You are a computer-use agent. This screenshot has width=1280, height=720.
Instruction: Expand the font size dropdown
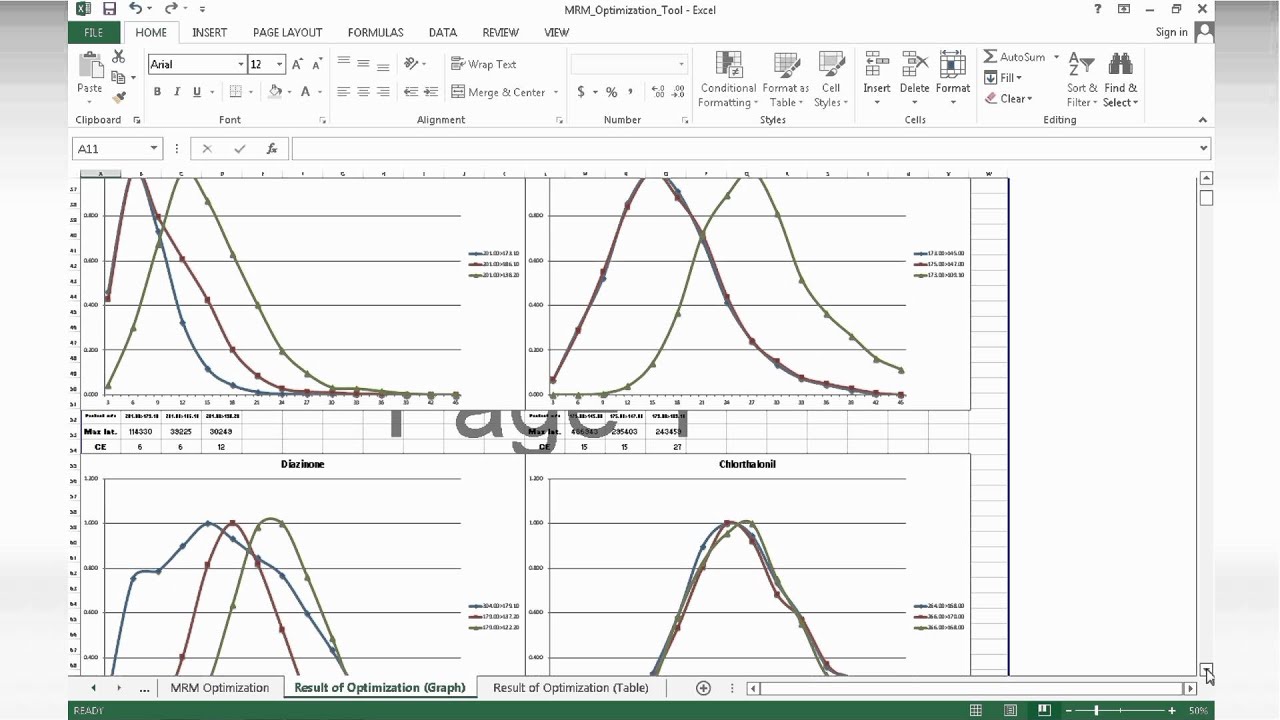(279, 64)
